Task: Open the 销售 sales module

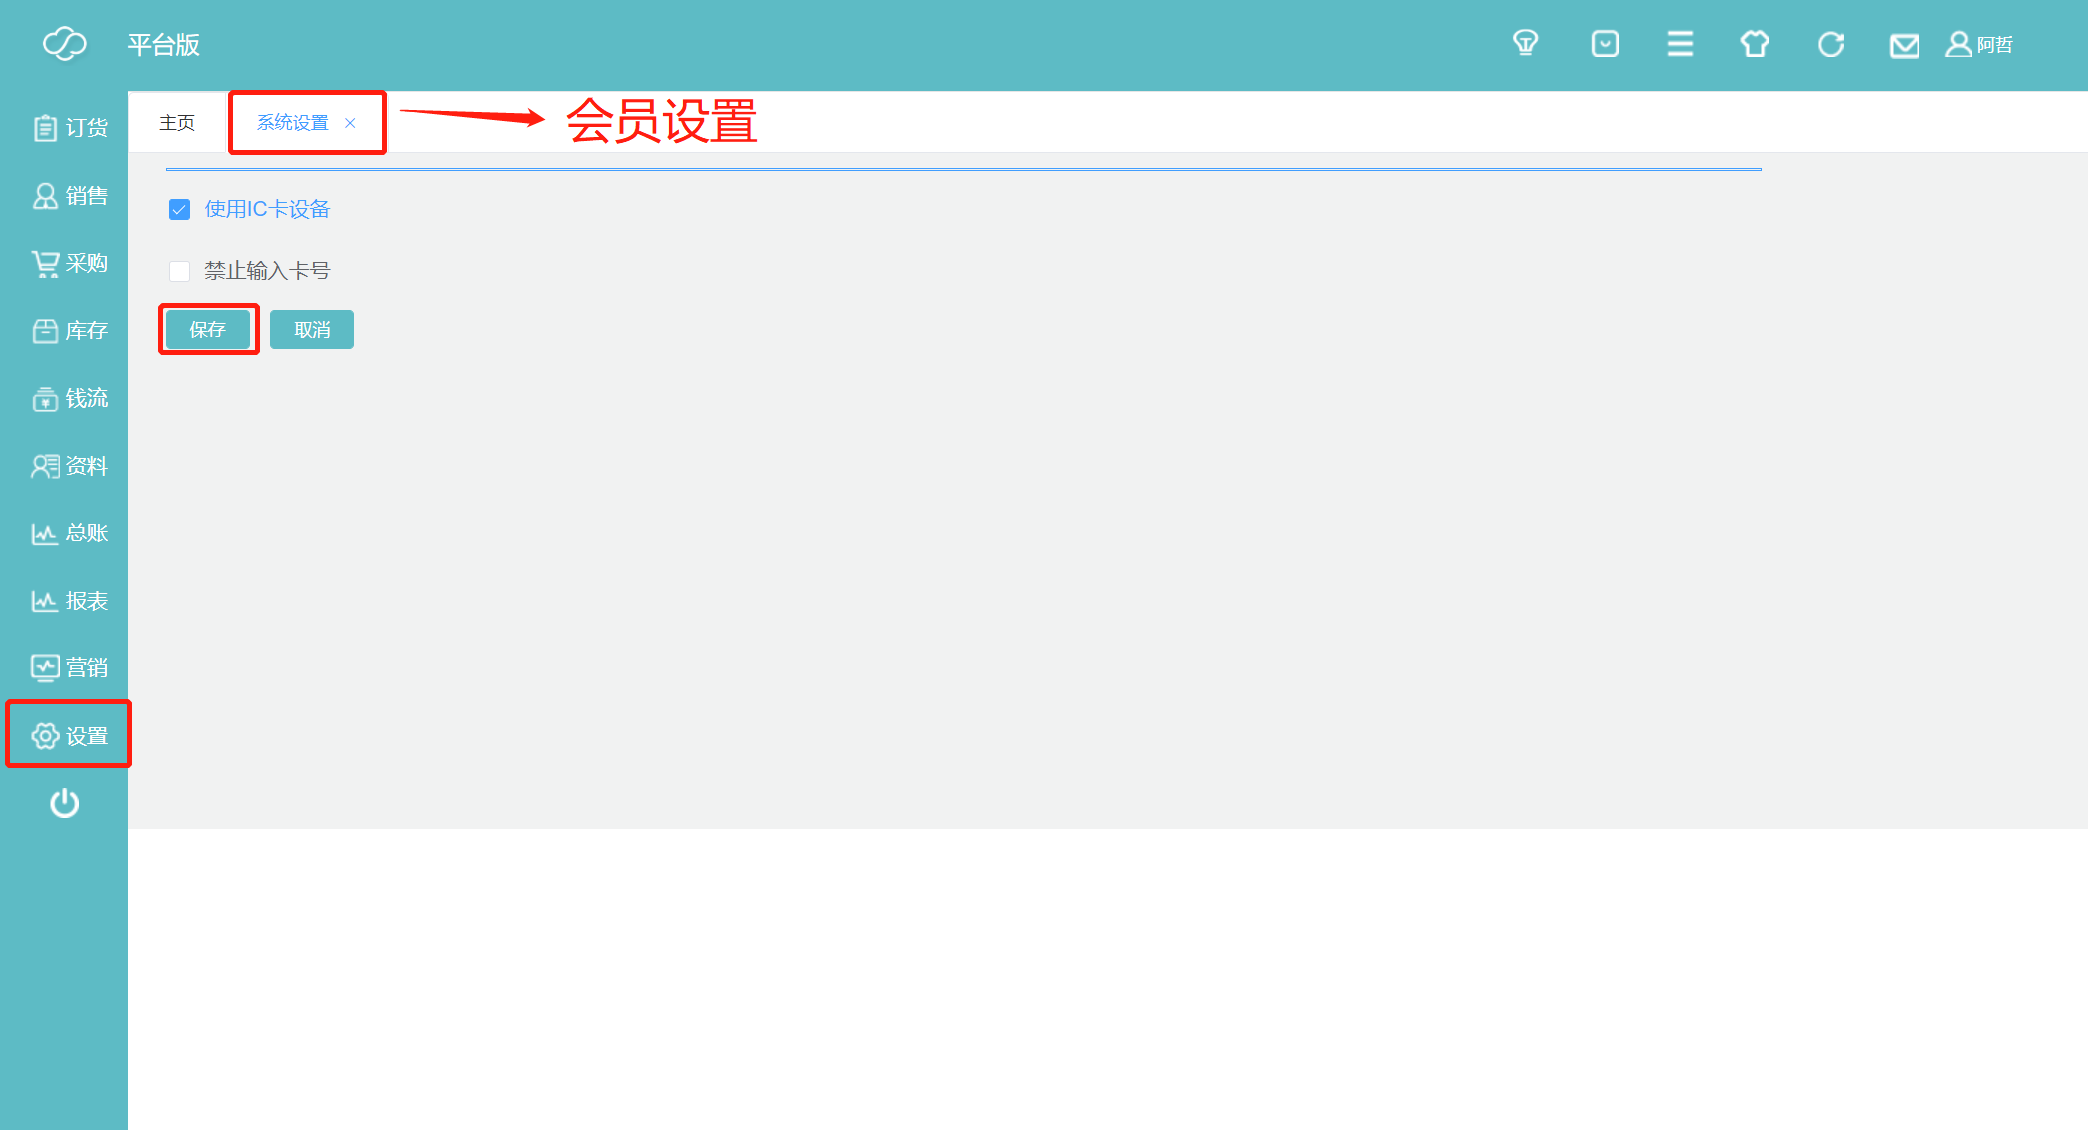Action: tap(70, 196)
